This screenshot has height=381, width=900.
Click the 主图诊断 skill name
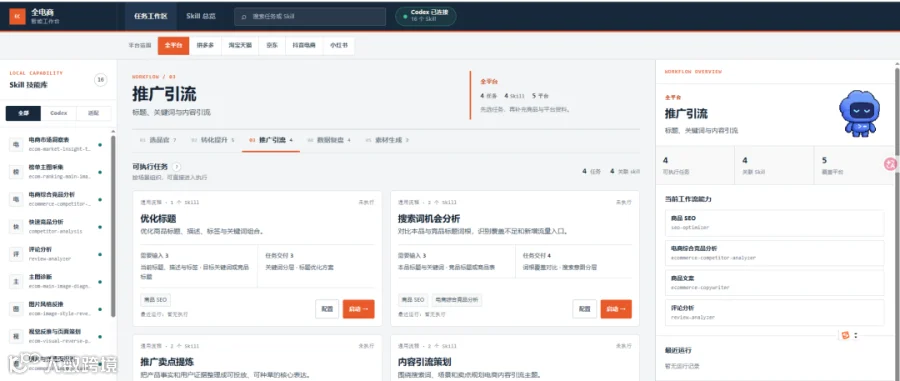pyautogui.click(x=40, y=277)
